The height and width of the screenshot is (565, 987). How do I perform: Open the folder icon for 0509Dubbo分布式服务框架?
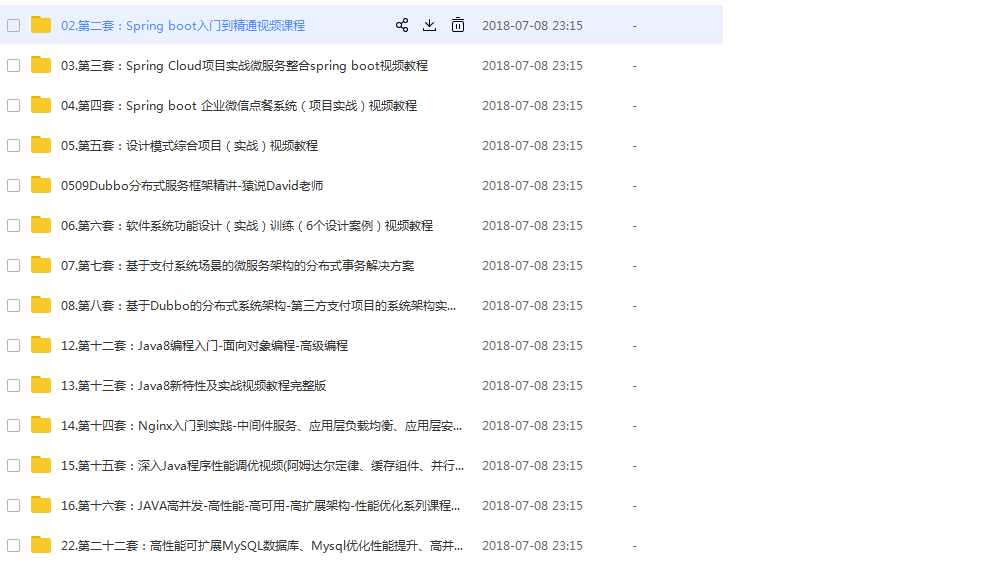(41, 185)
